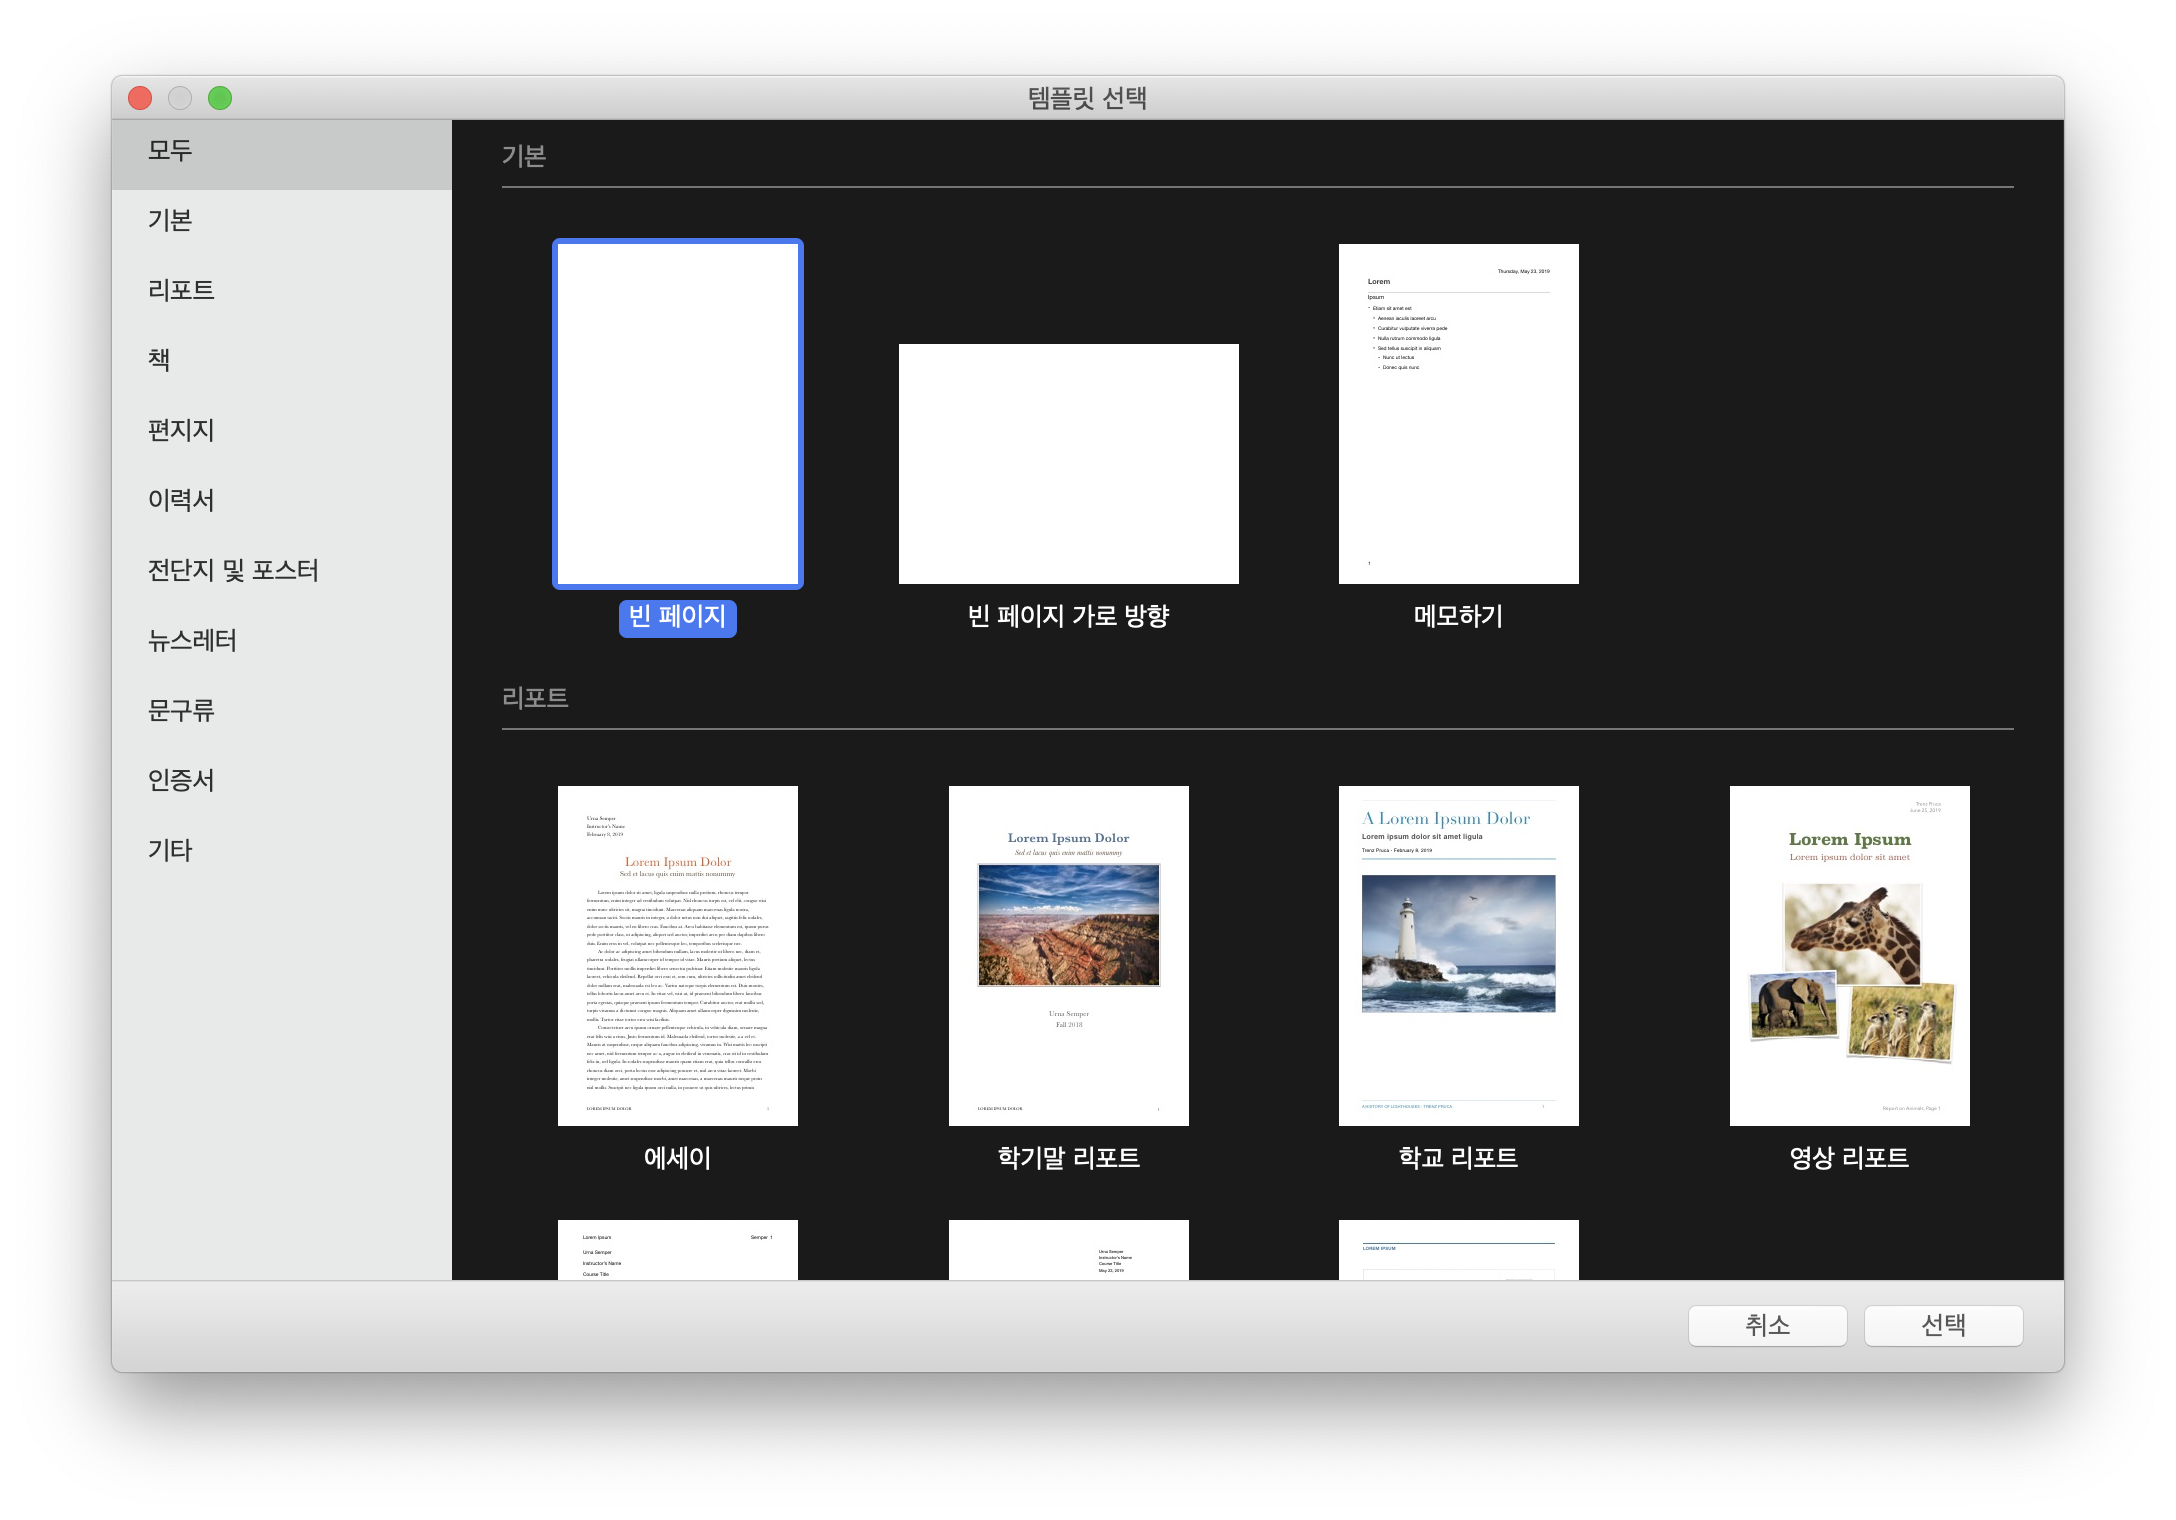Confirm with the 선택 choose button
The image size is (2176, 1520).
tap(1942, 1325)
